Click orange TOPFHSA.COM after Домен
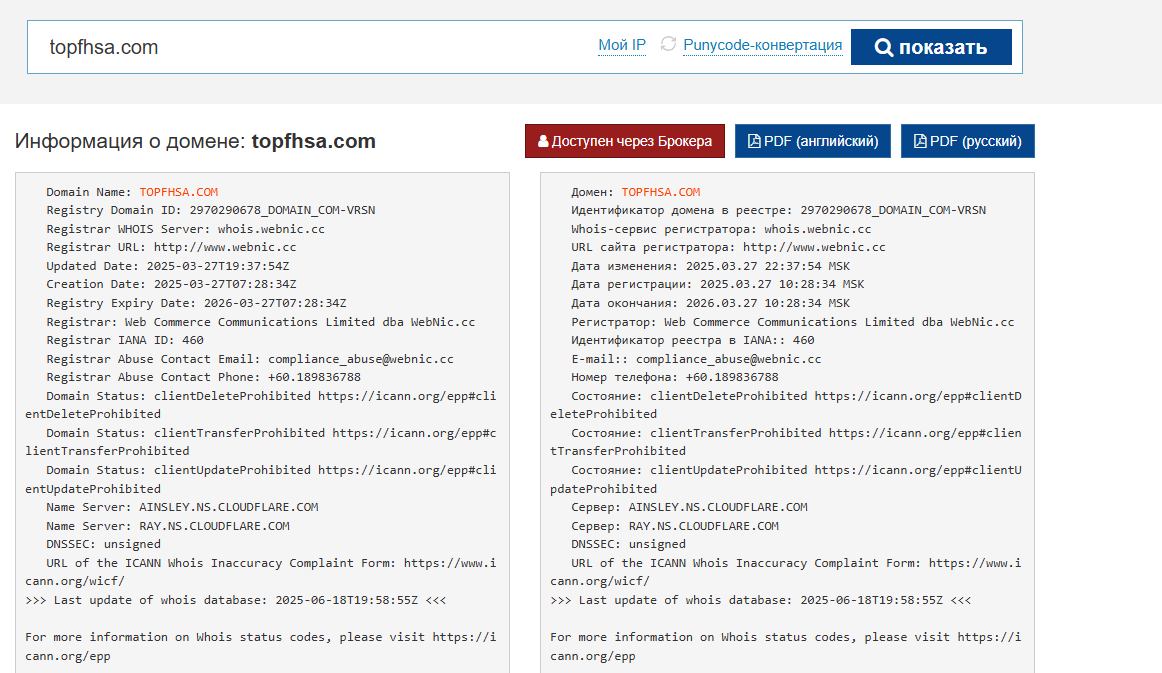 coord(660,192)
